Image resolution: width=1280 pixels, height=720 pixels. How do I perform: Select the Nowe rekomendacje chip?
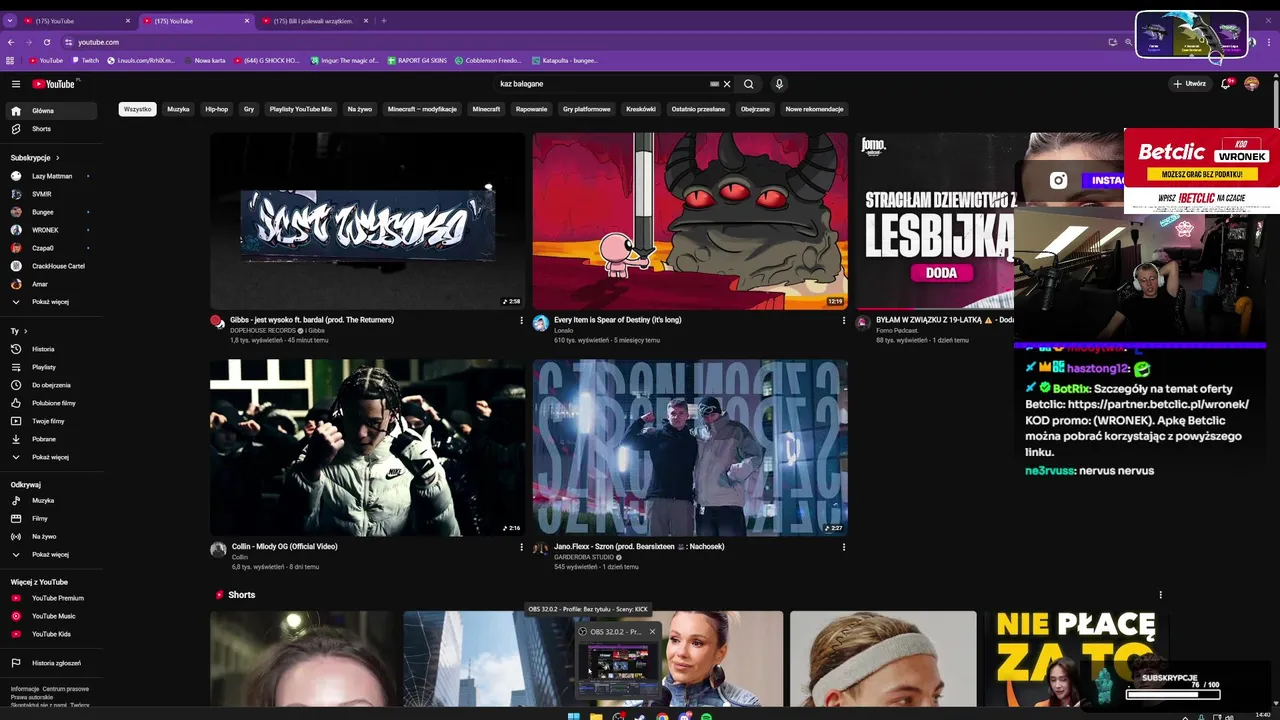[814, 109]
